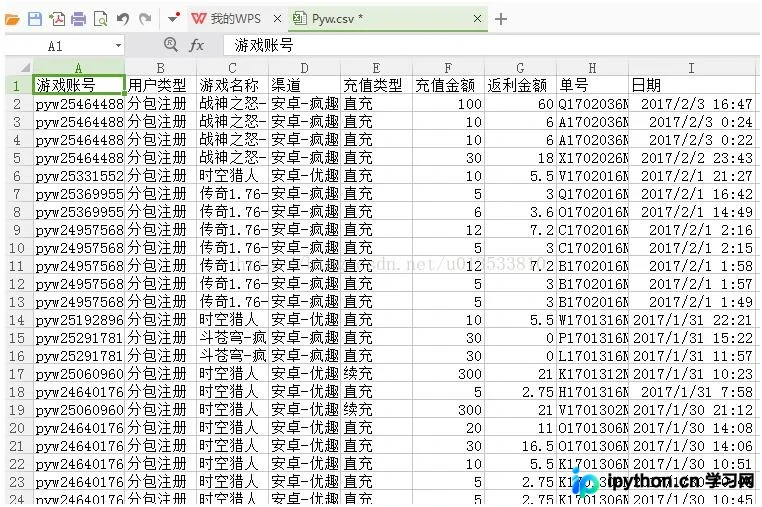Click date cell 2017/2/3 16:47
This screenshot has width=762, height=507.
[692, 104]
